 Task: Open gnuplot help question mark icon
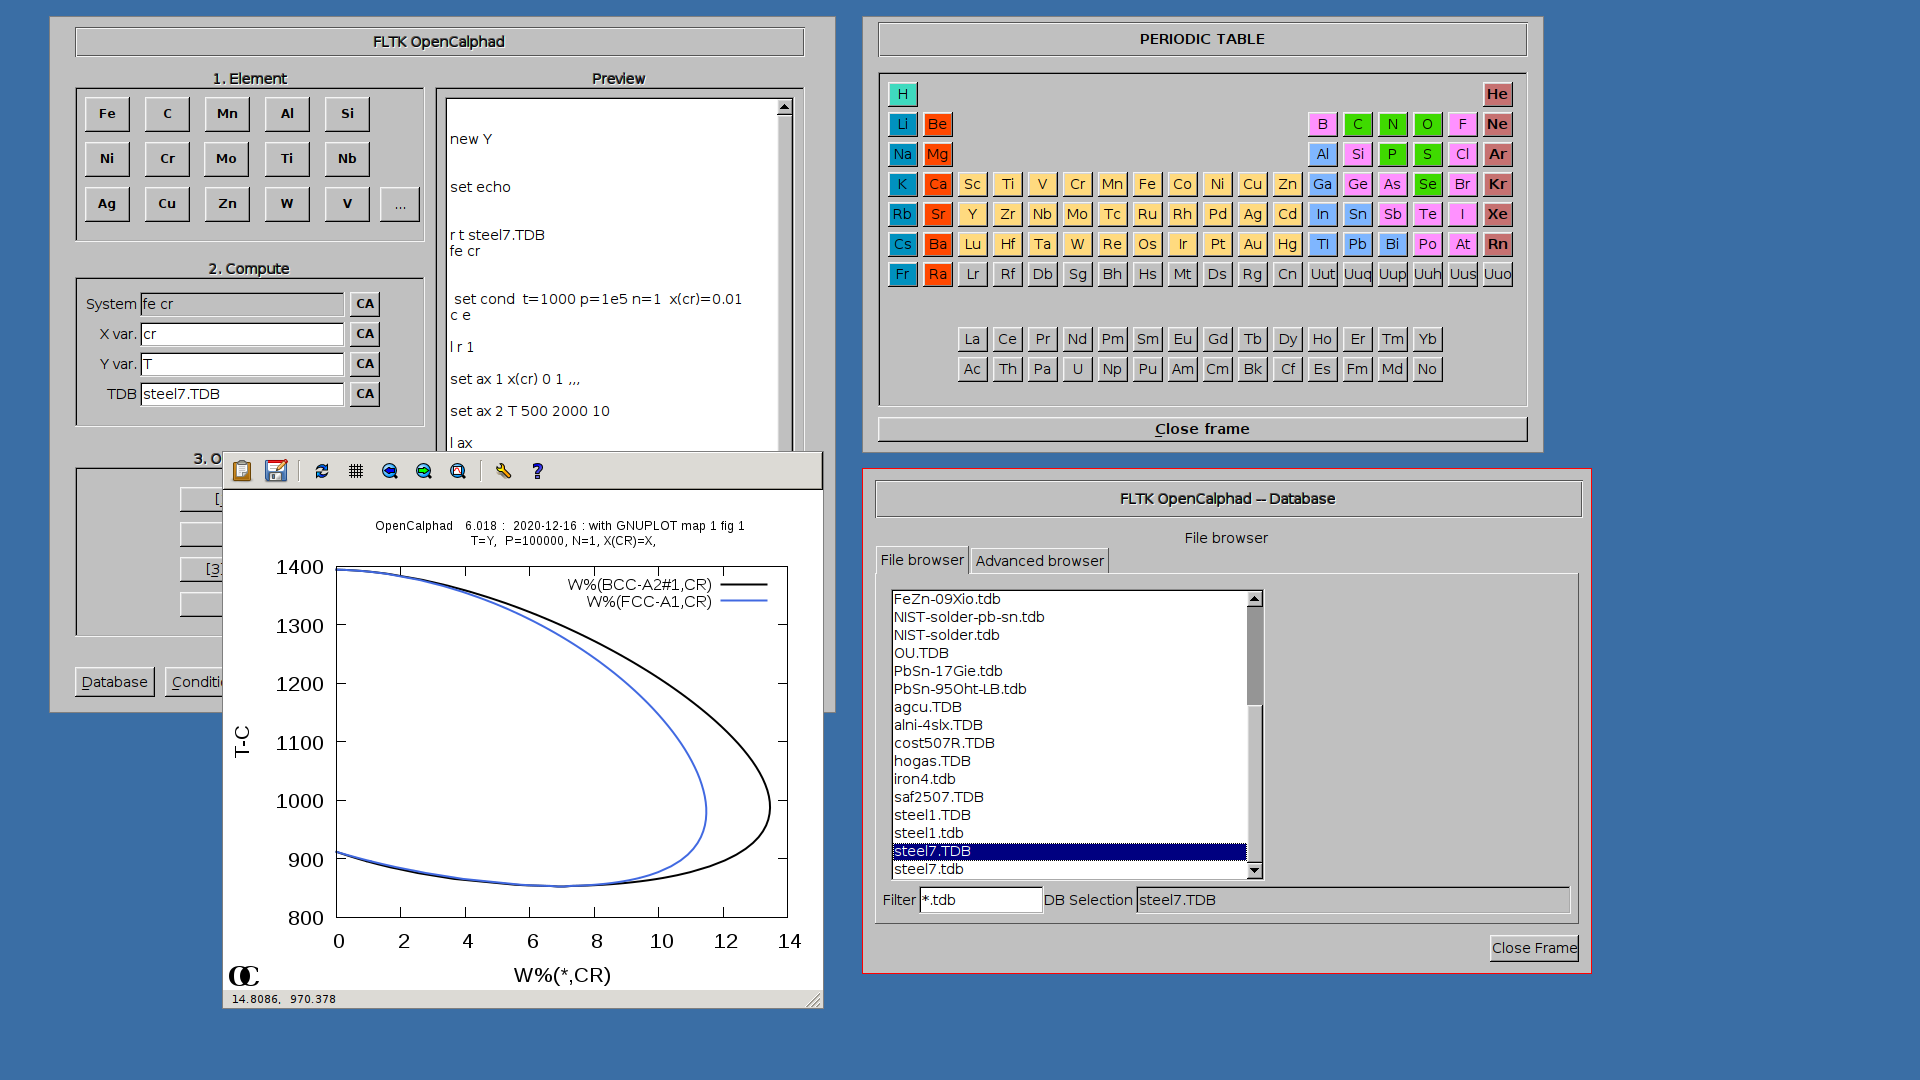point(537,471)
